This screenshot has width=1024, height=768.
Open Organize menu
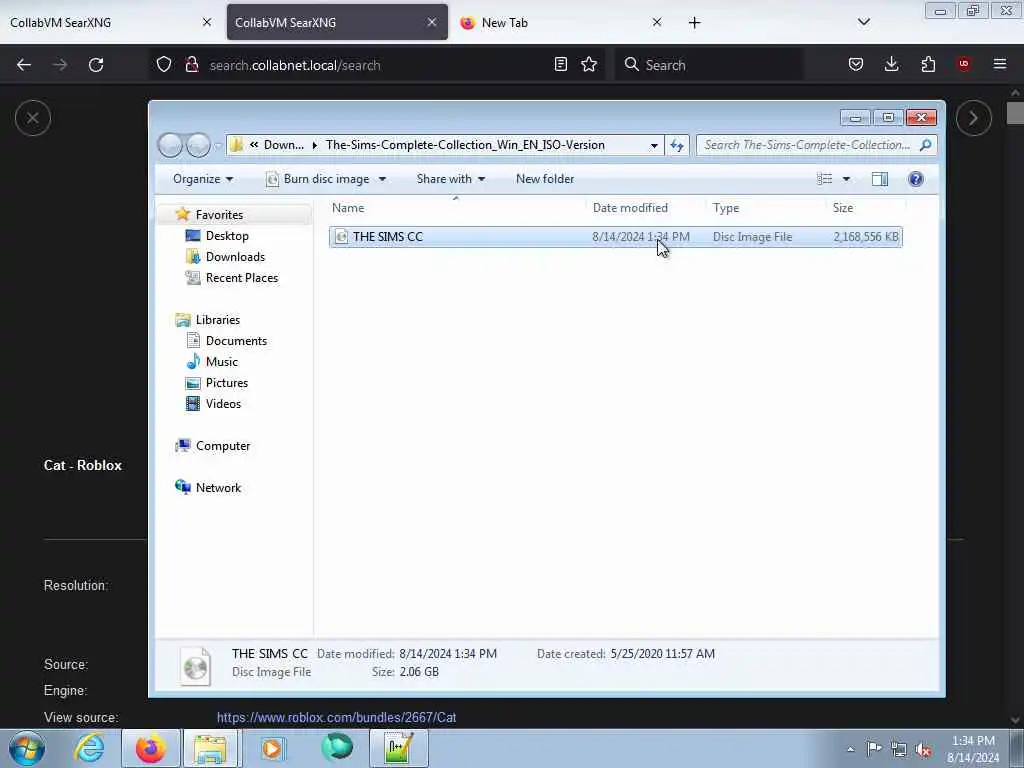click(x=202, y=179)
